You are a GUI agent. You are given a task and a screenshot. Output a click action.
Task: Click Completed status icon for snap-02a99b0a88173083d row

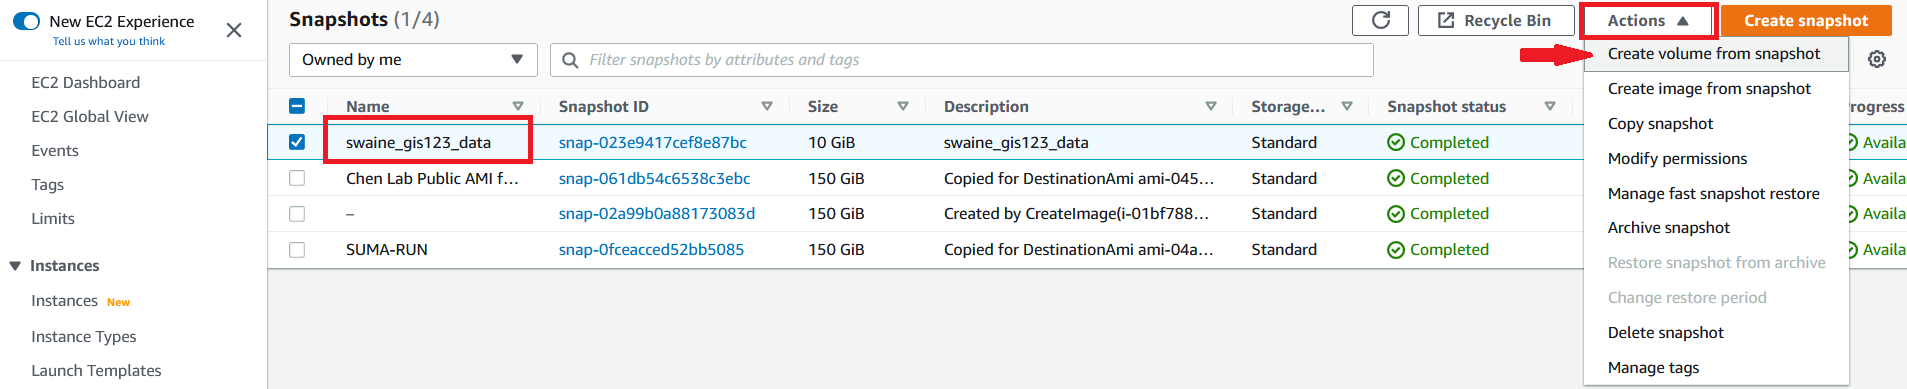tap(1396, 213)
